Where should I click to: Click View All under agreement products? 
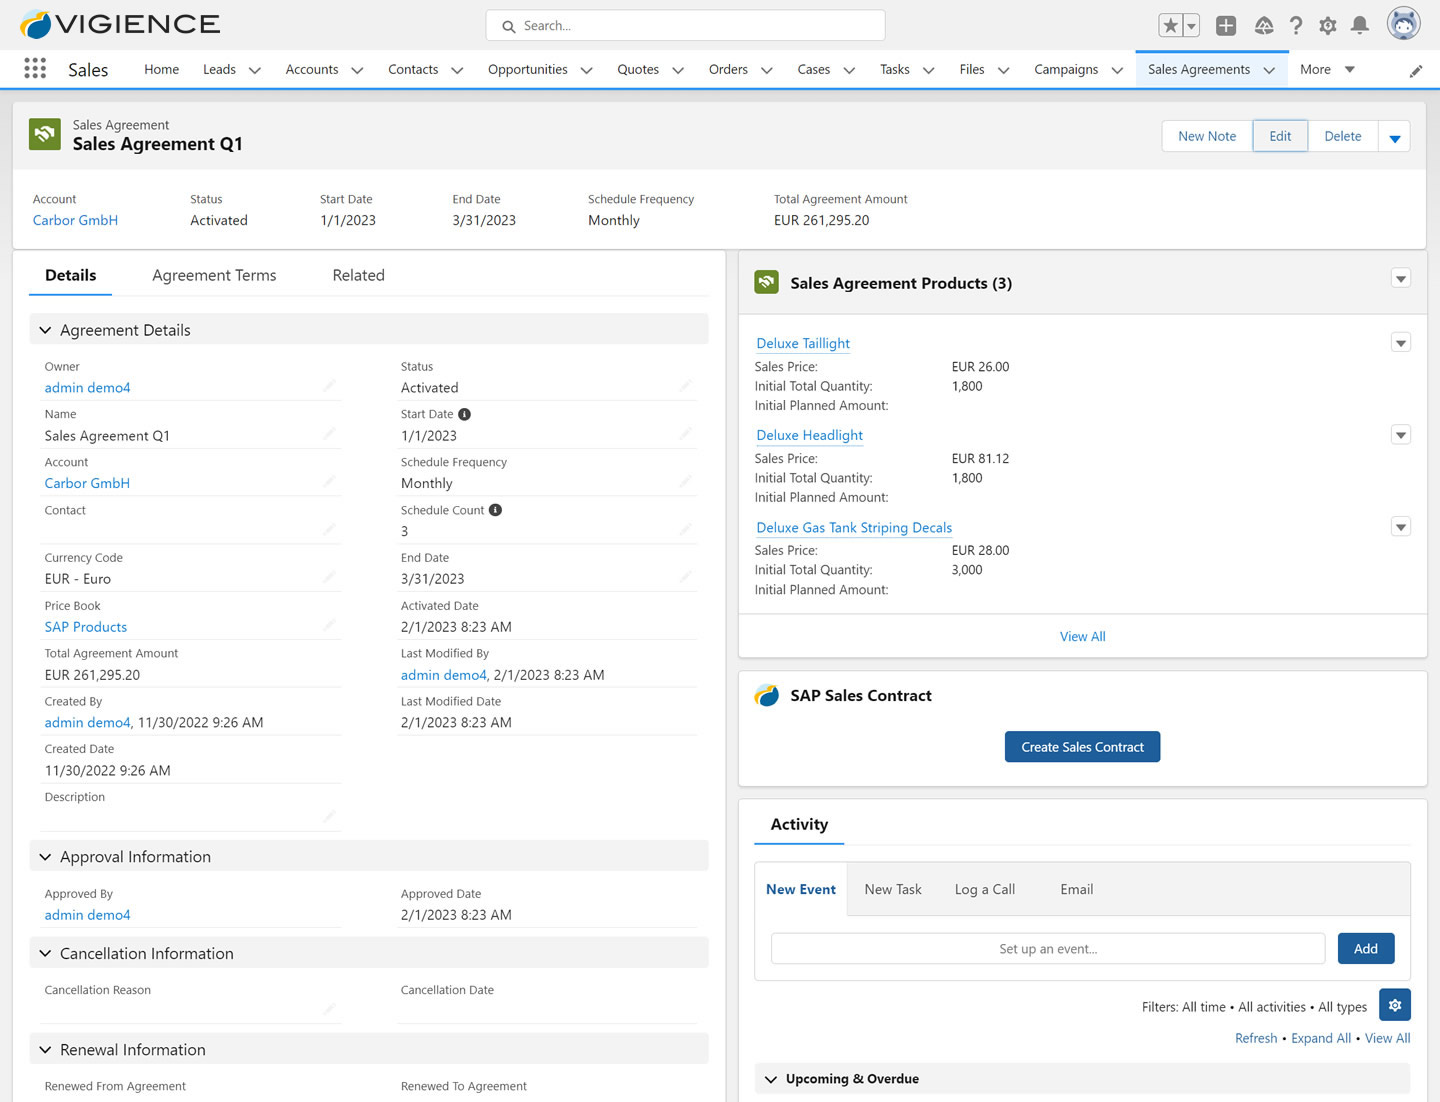pos(1083,636)
